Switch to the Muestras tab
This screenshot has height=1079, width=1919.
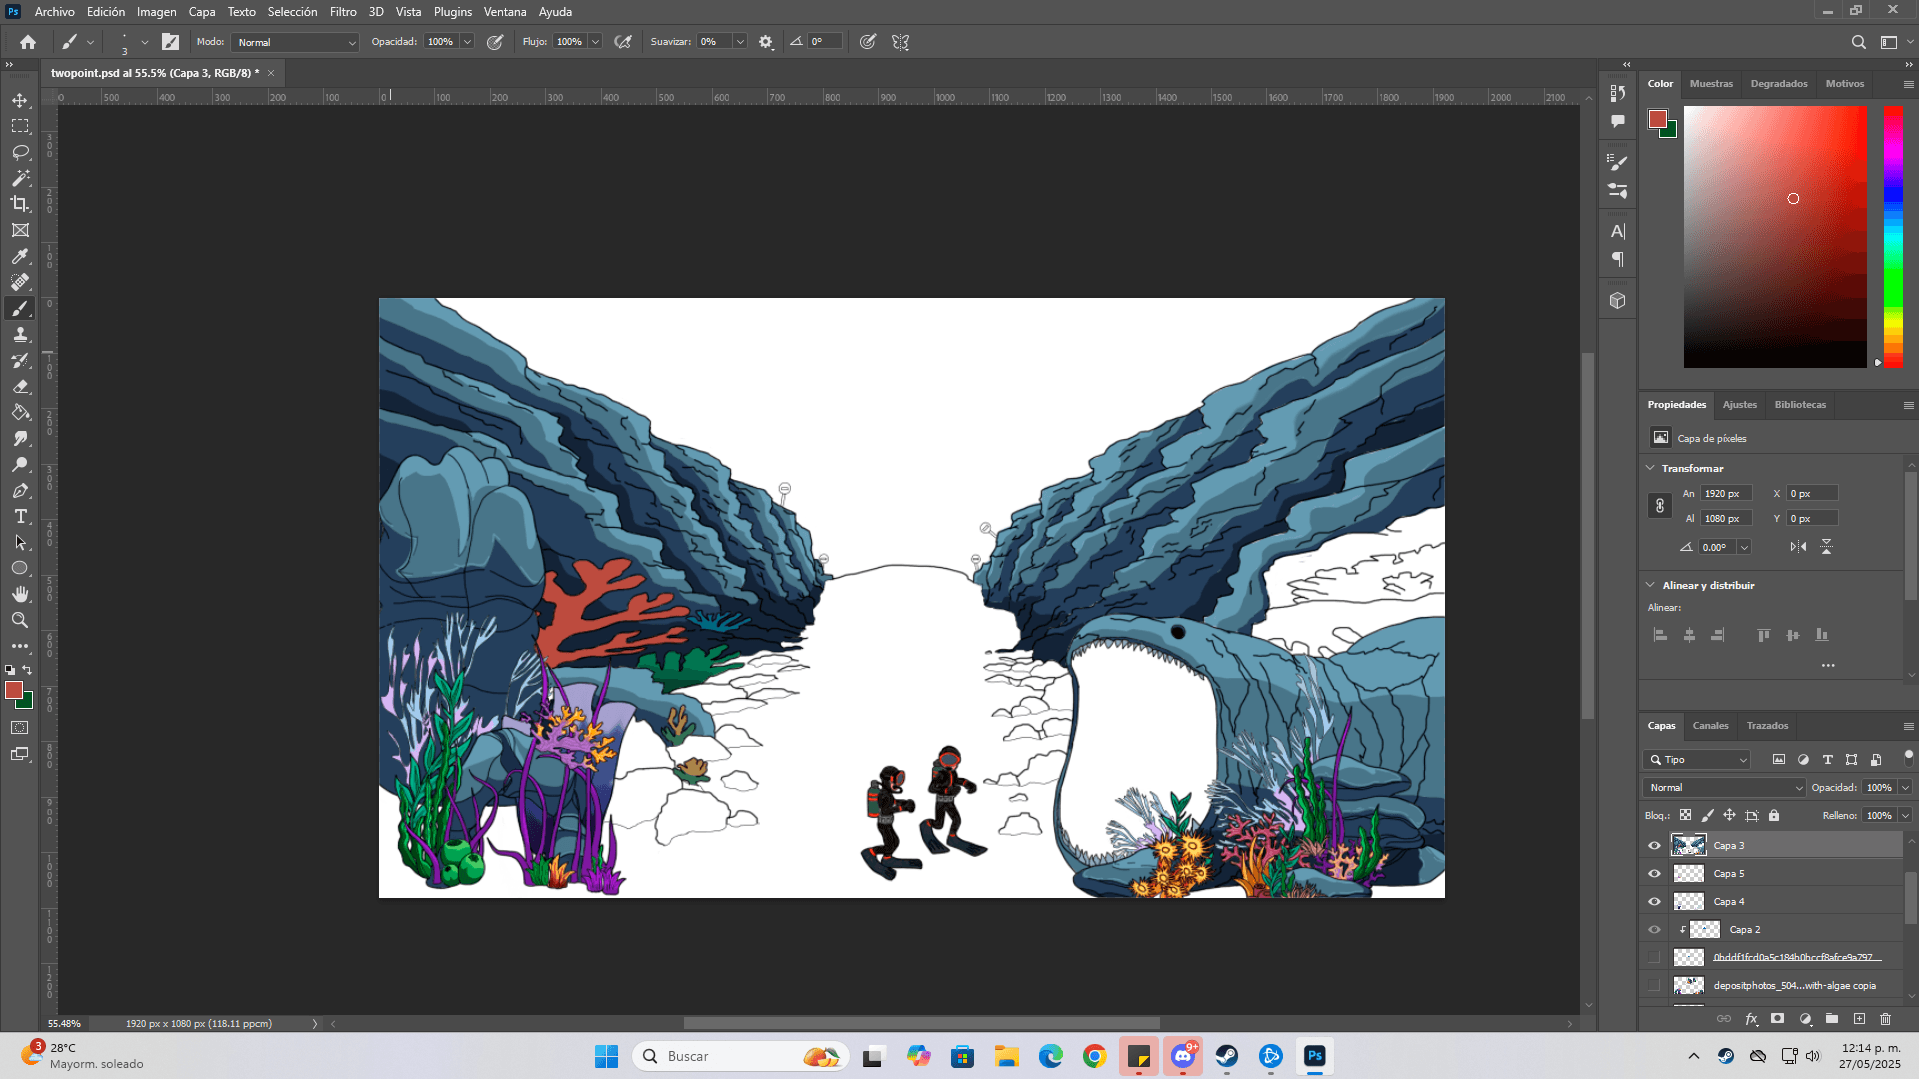pos(1711,84)
